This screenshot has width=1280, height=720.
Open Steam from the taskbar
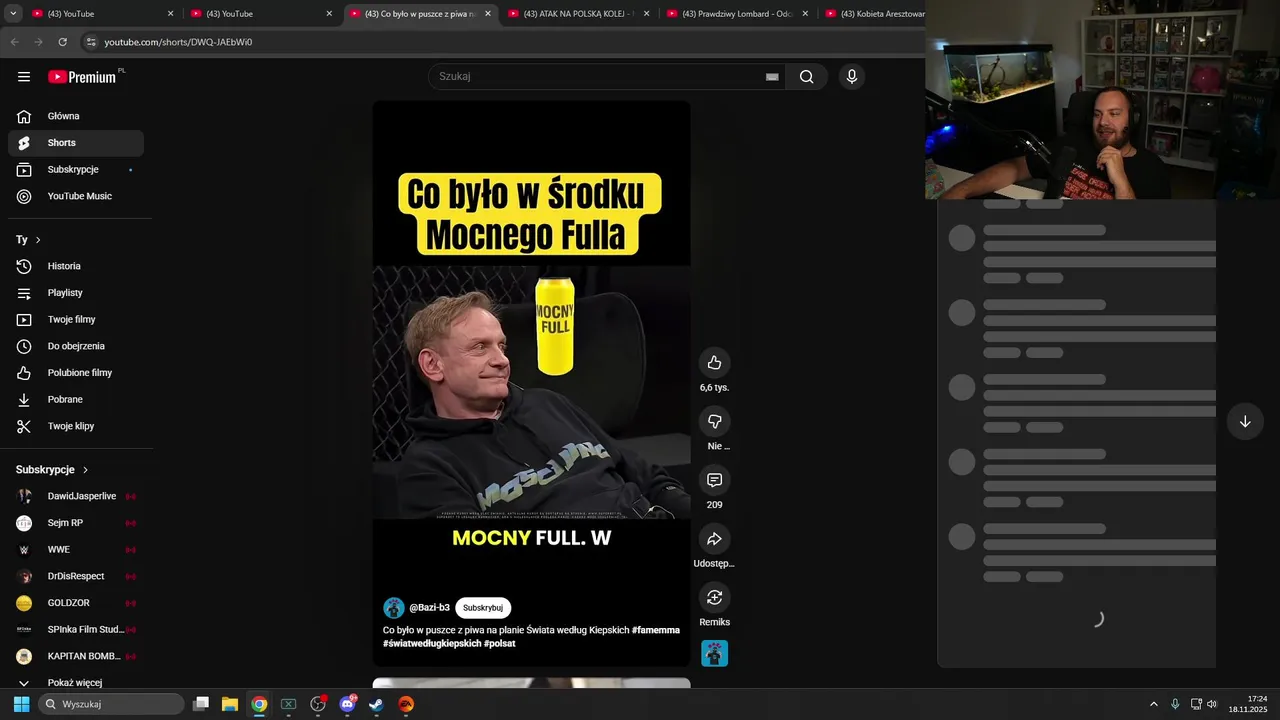376,704
